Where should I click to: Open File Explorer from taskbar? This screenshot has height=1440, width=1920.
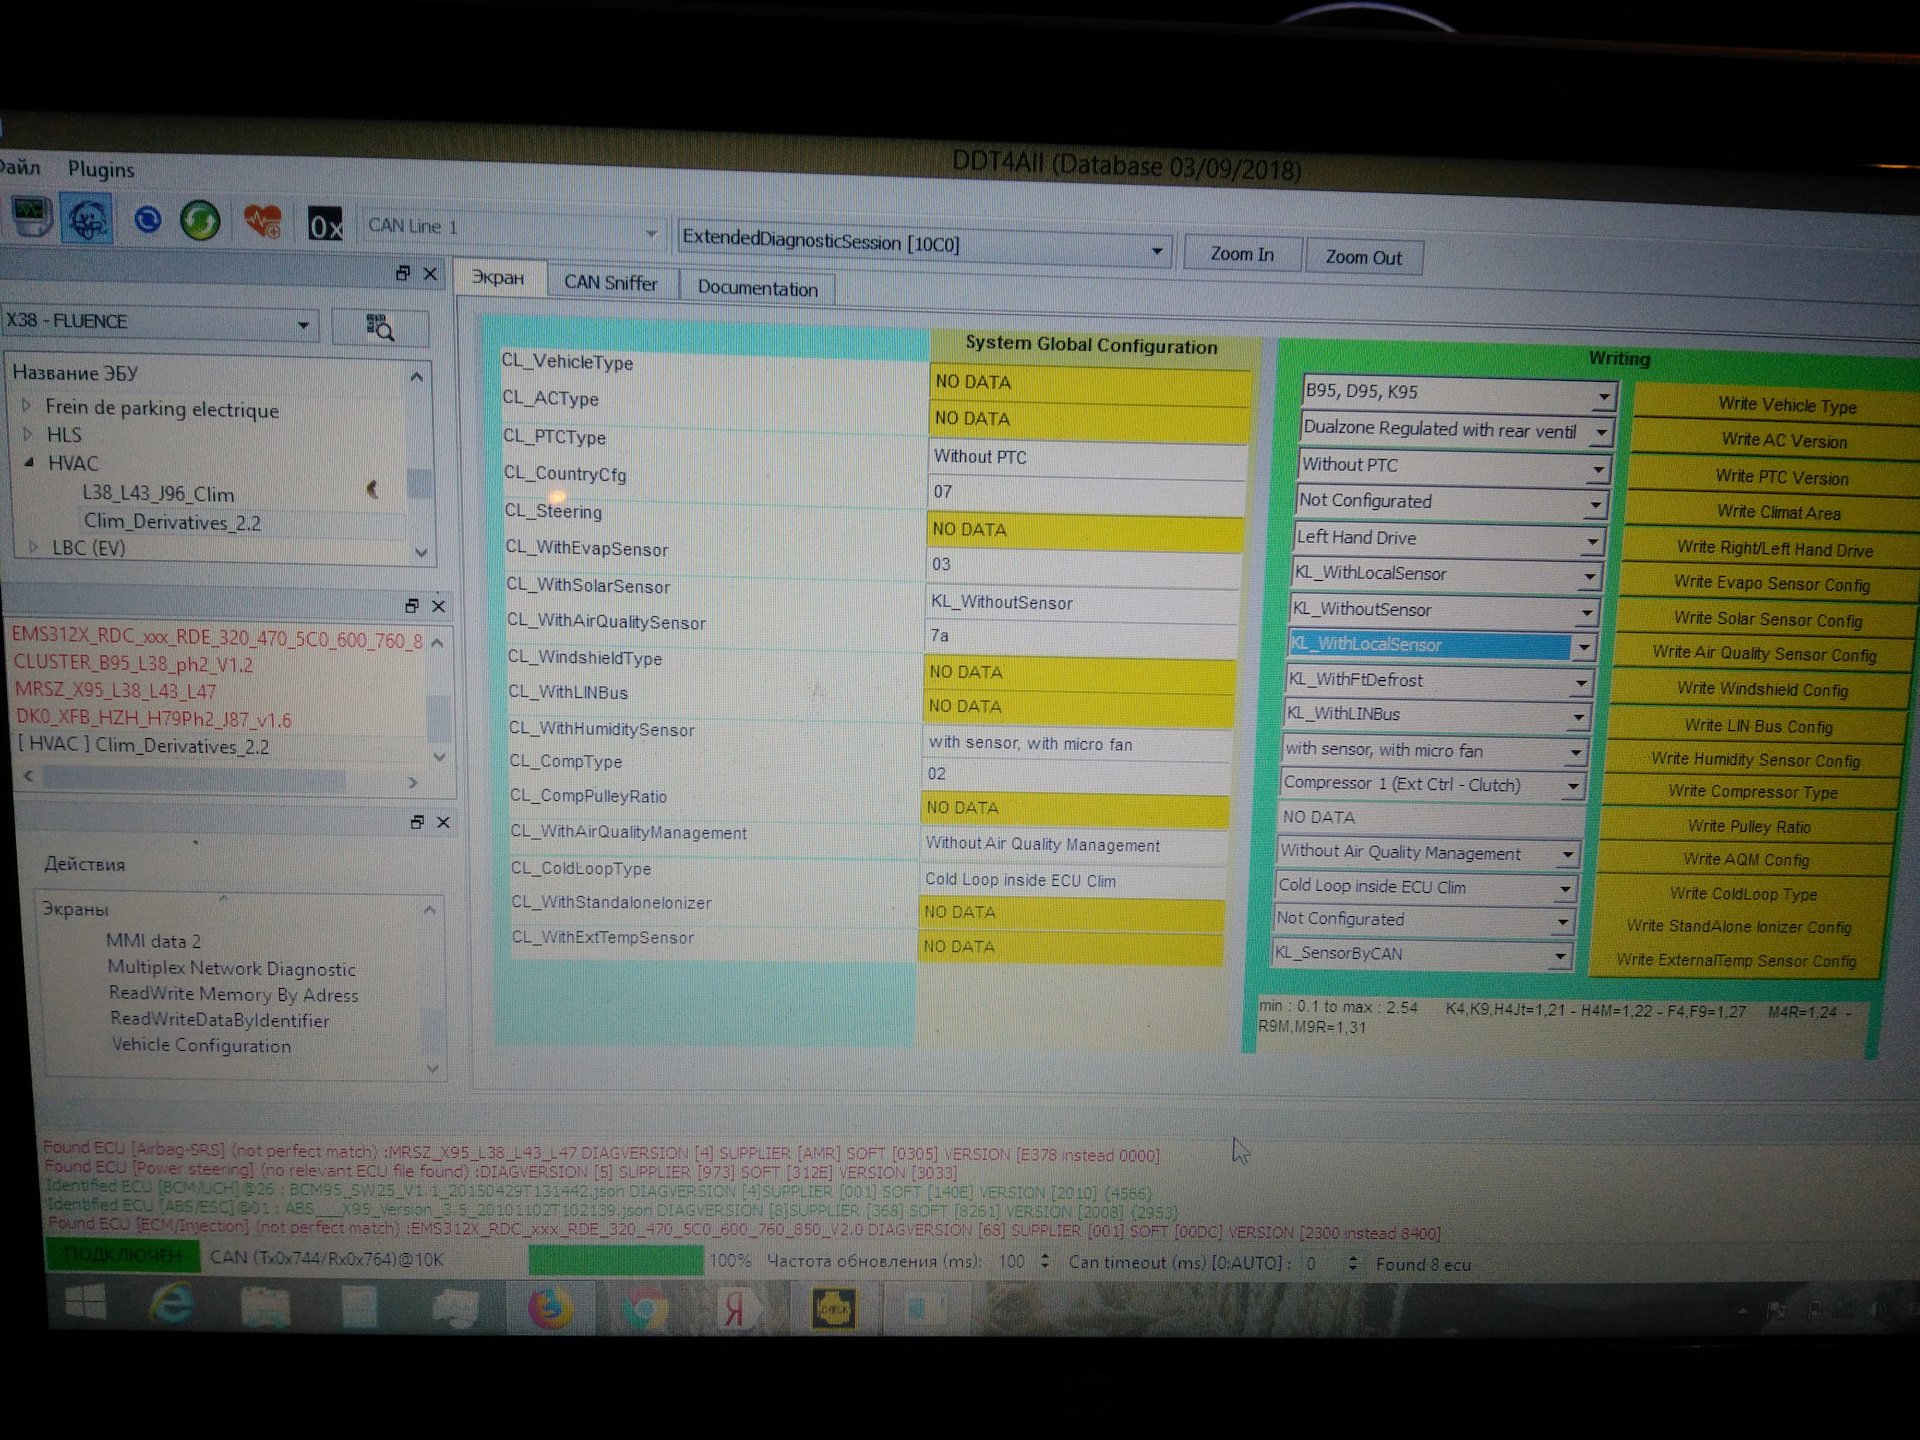(x=265, y=1306)
